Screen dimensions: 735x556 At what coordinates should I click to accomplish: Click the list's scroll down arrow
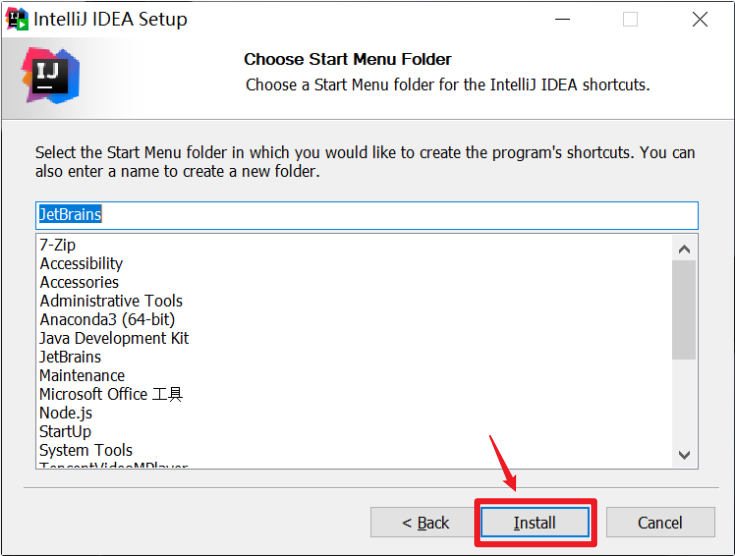pyautogui.click(x=684, y=455)
